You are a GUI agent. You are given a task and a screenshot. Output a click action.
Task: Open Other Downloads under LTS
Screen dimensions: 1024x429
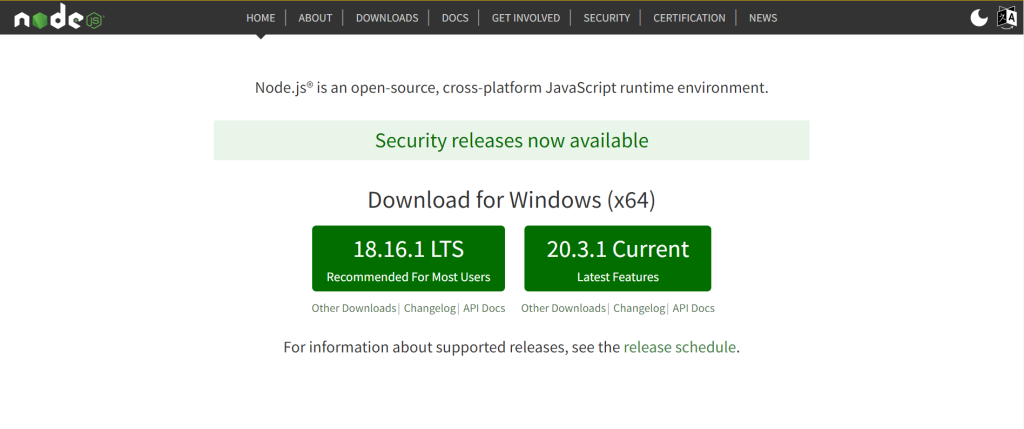[x=354, y=308]
